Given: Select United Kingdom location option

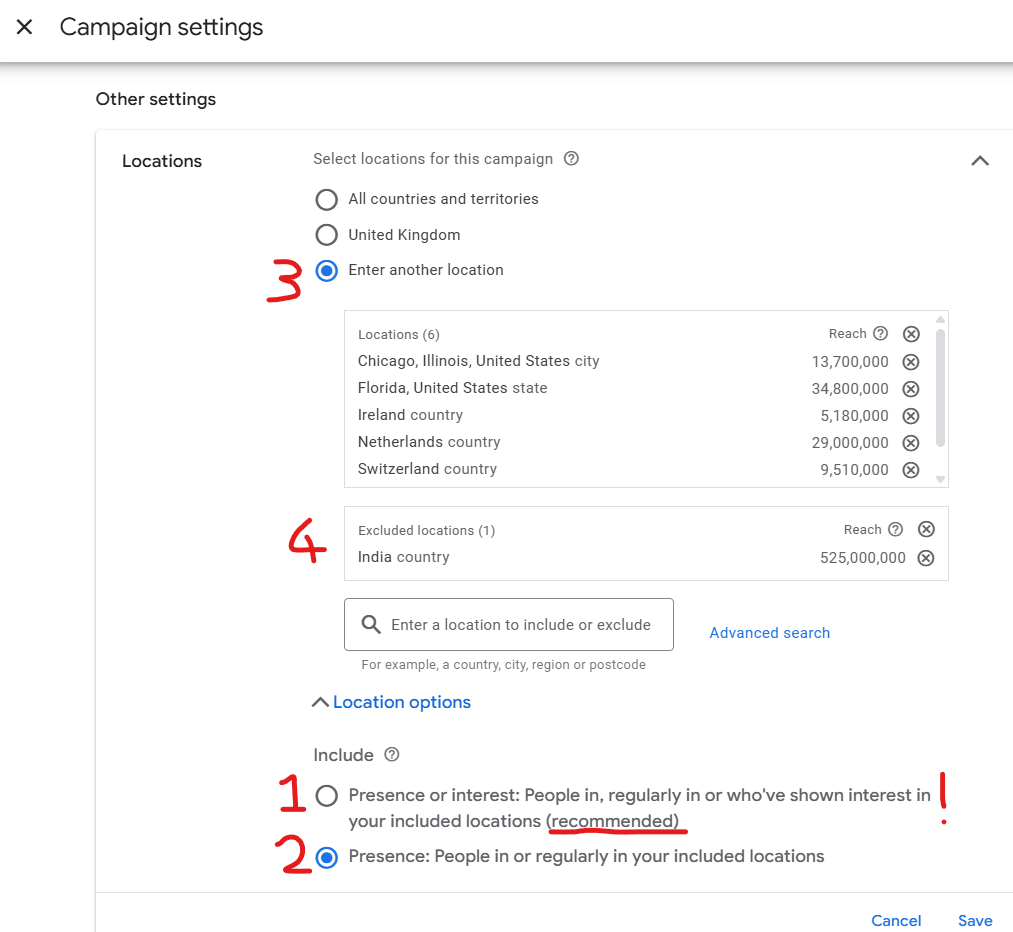Looking at the screenshot, I should [326, 235].
